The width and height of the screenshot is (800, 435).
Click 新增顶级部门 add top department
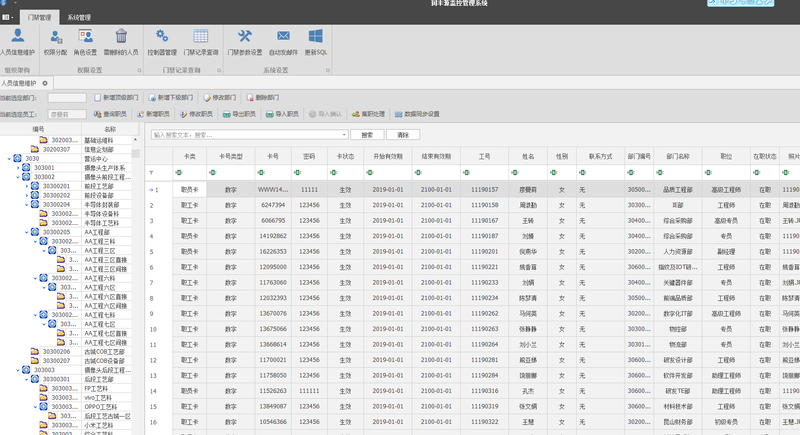116,97
